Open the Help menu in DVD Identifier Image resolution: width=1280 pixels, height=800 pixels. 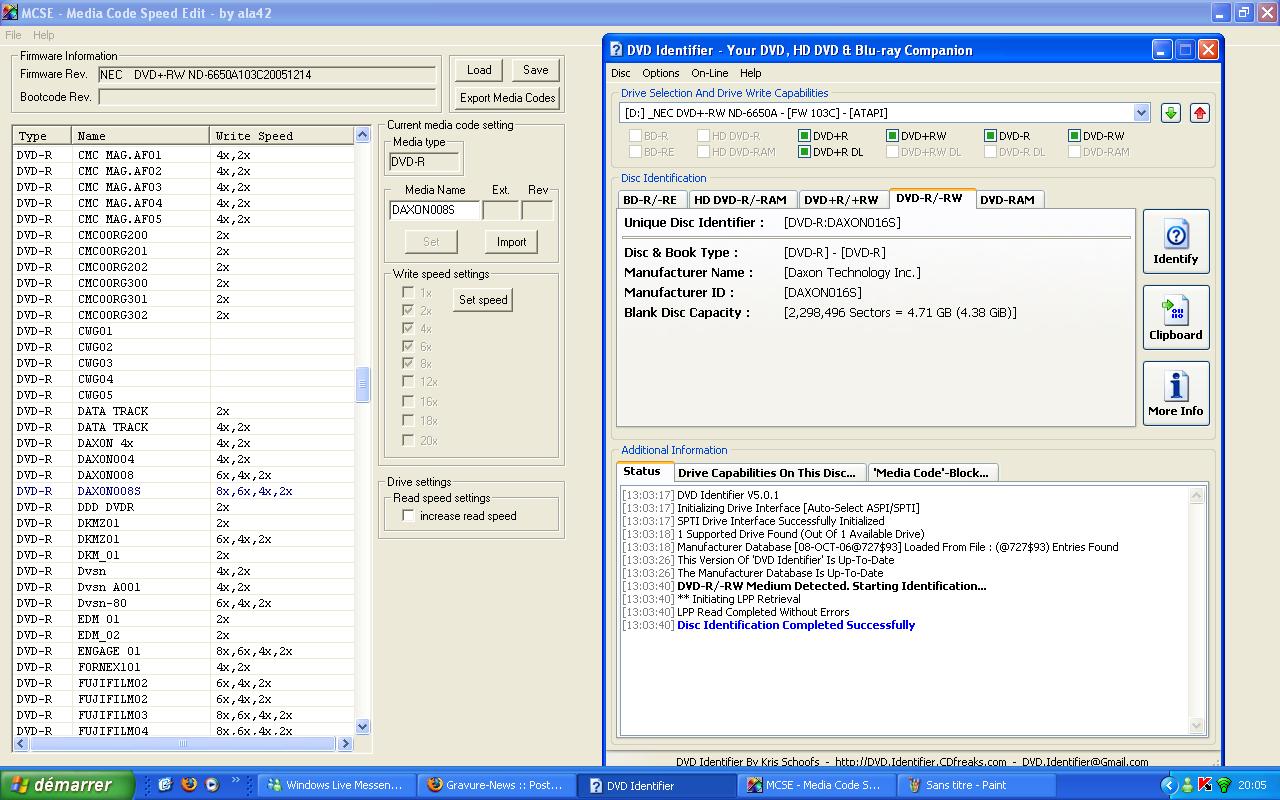tap(751, 73)
